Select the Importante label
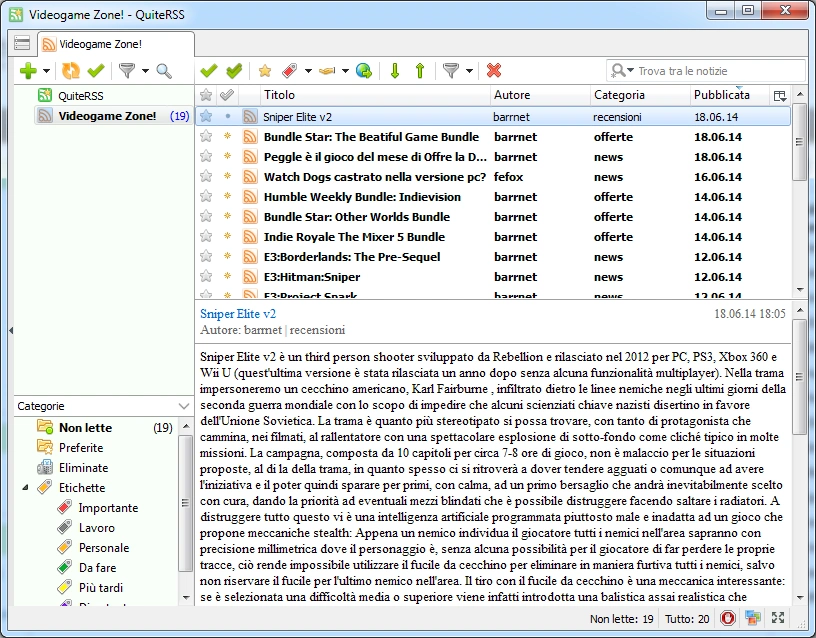Image resolution: width=816 pixels, height=638 pixels. (x=108, y=507)
